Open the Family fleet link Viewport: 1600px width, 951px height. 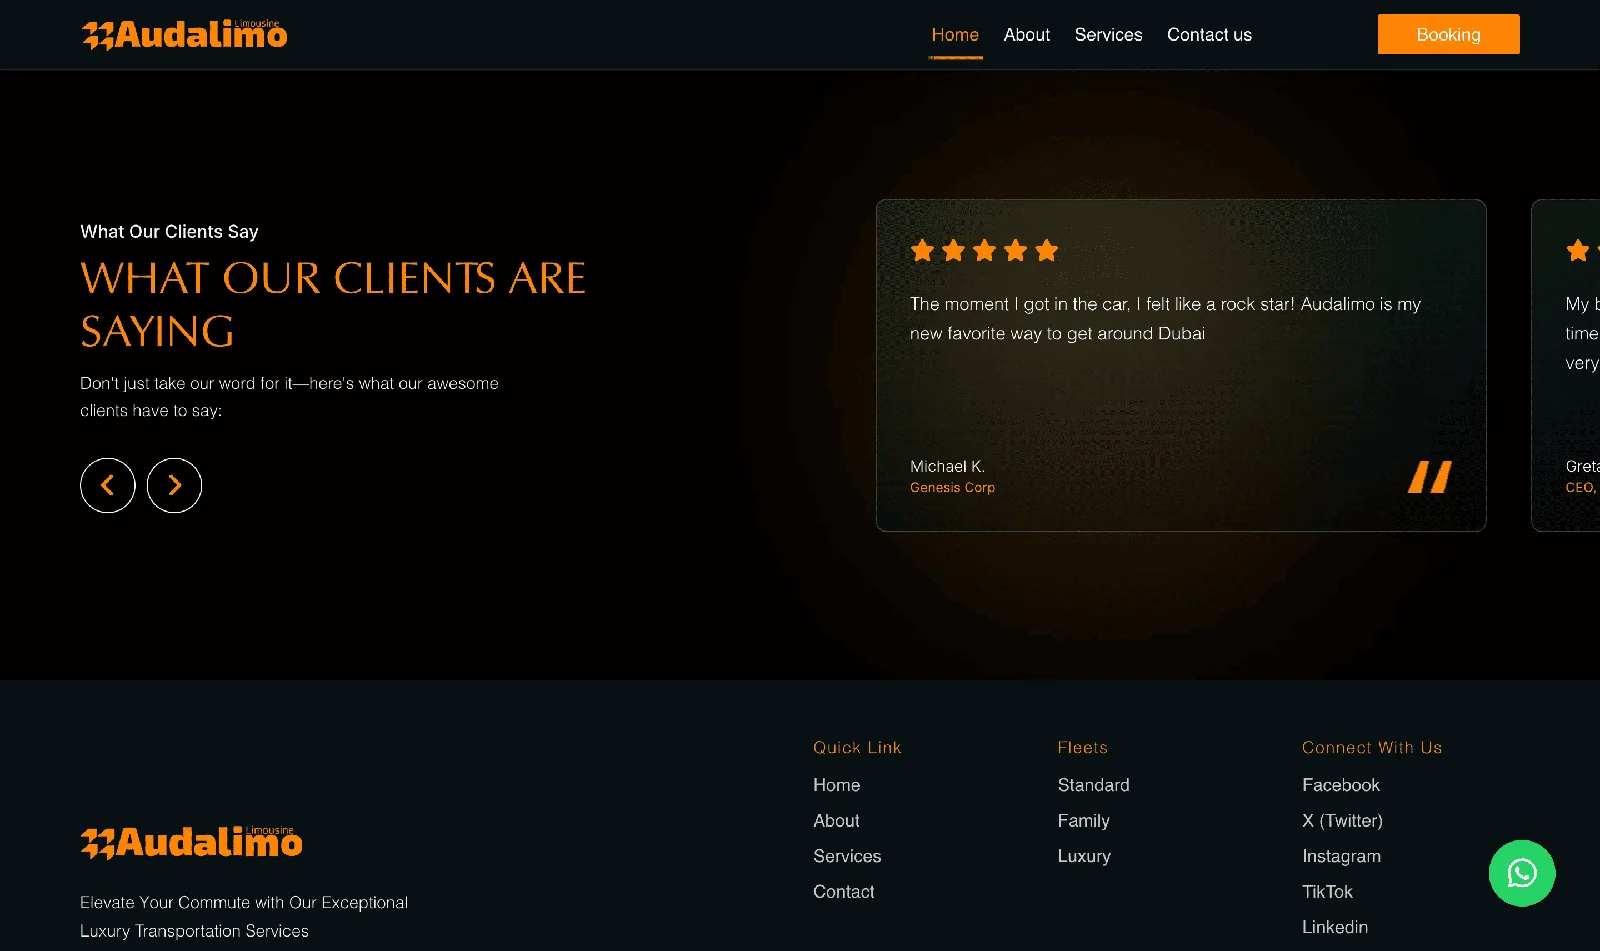tap(1083, 821)
